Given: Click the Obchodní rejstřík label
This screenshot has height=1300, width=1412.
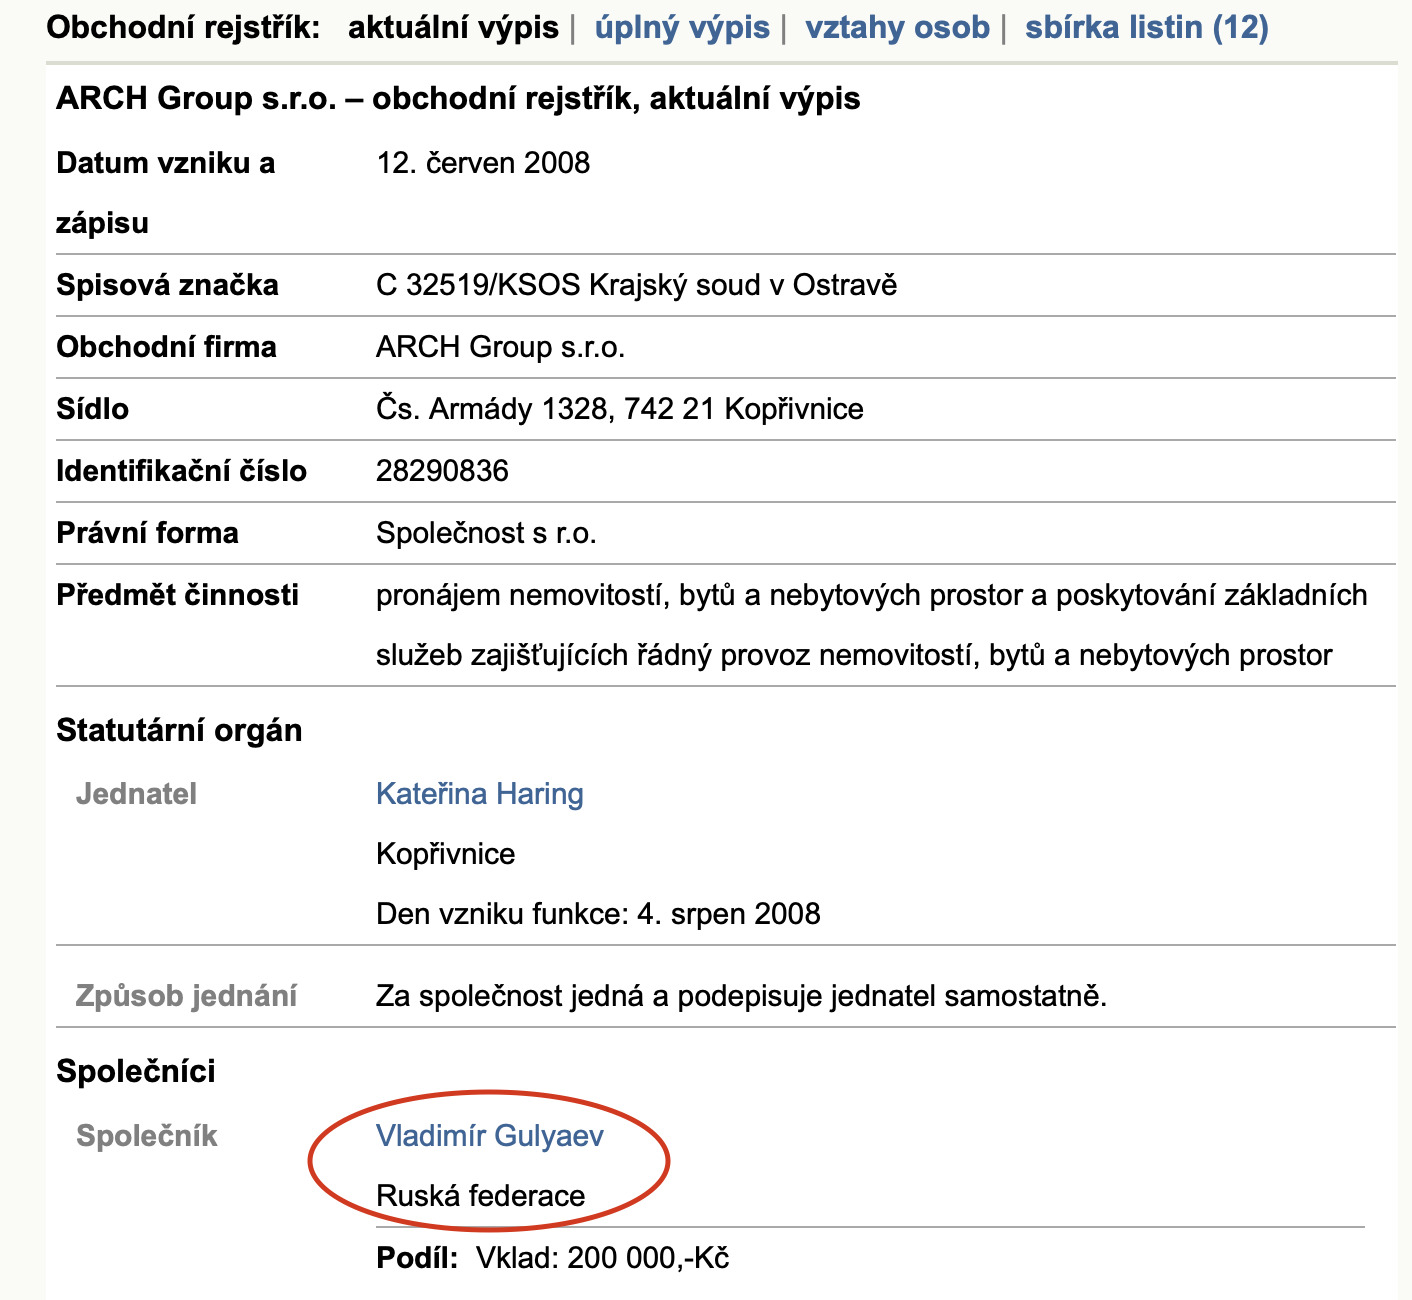Looking at the screenshot, I should click(183, 27).
